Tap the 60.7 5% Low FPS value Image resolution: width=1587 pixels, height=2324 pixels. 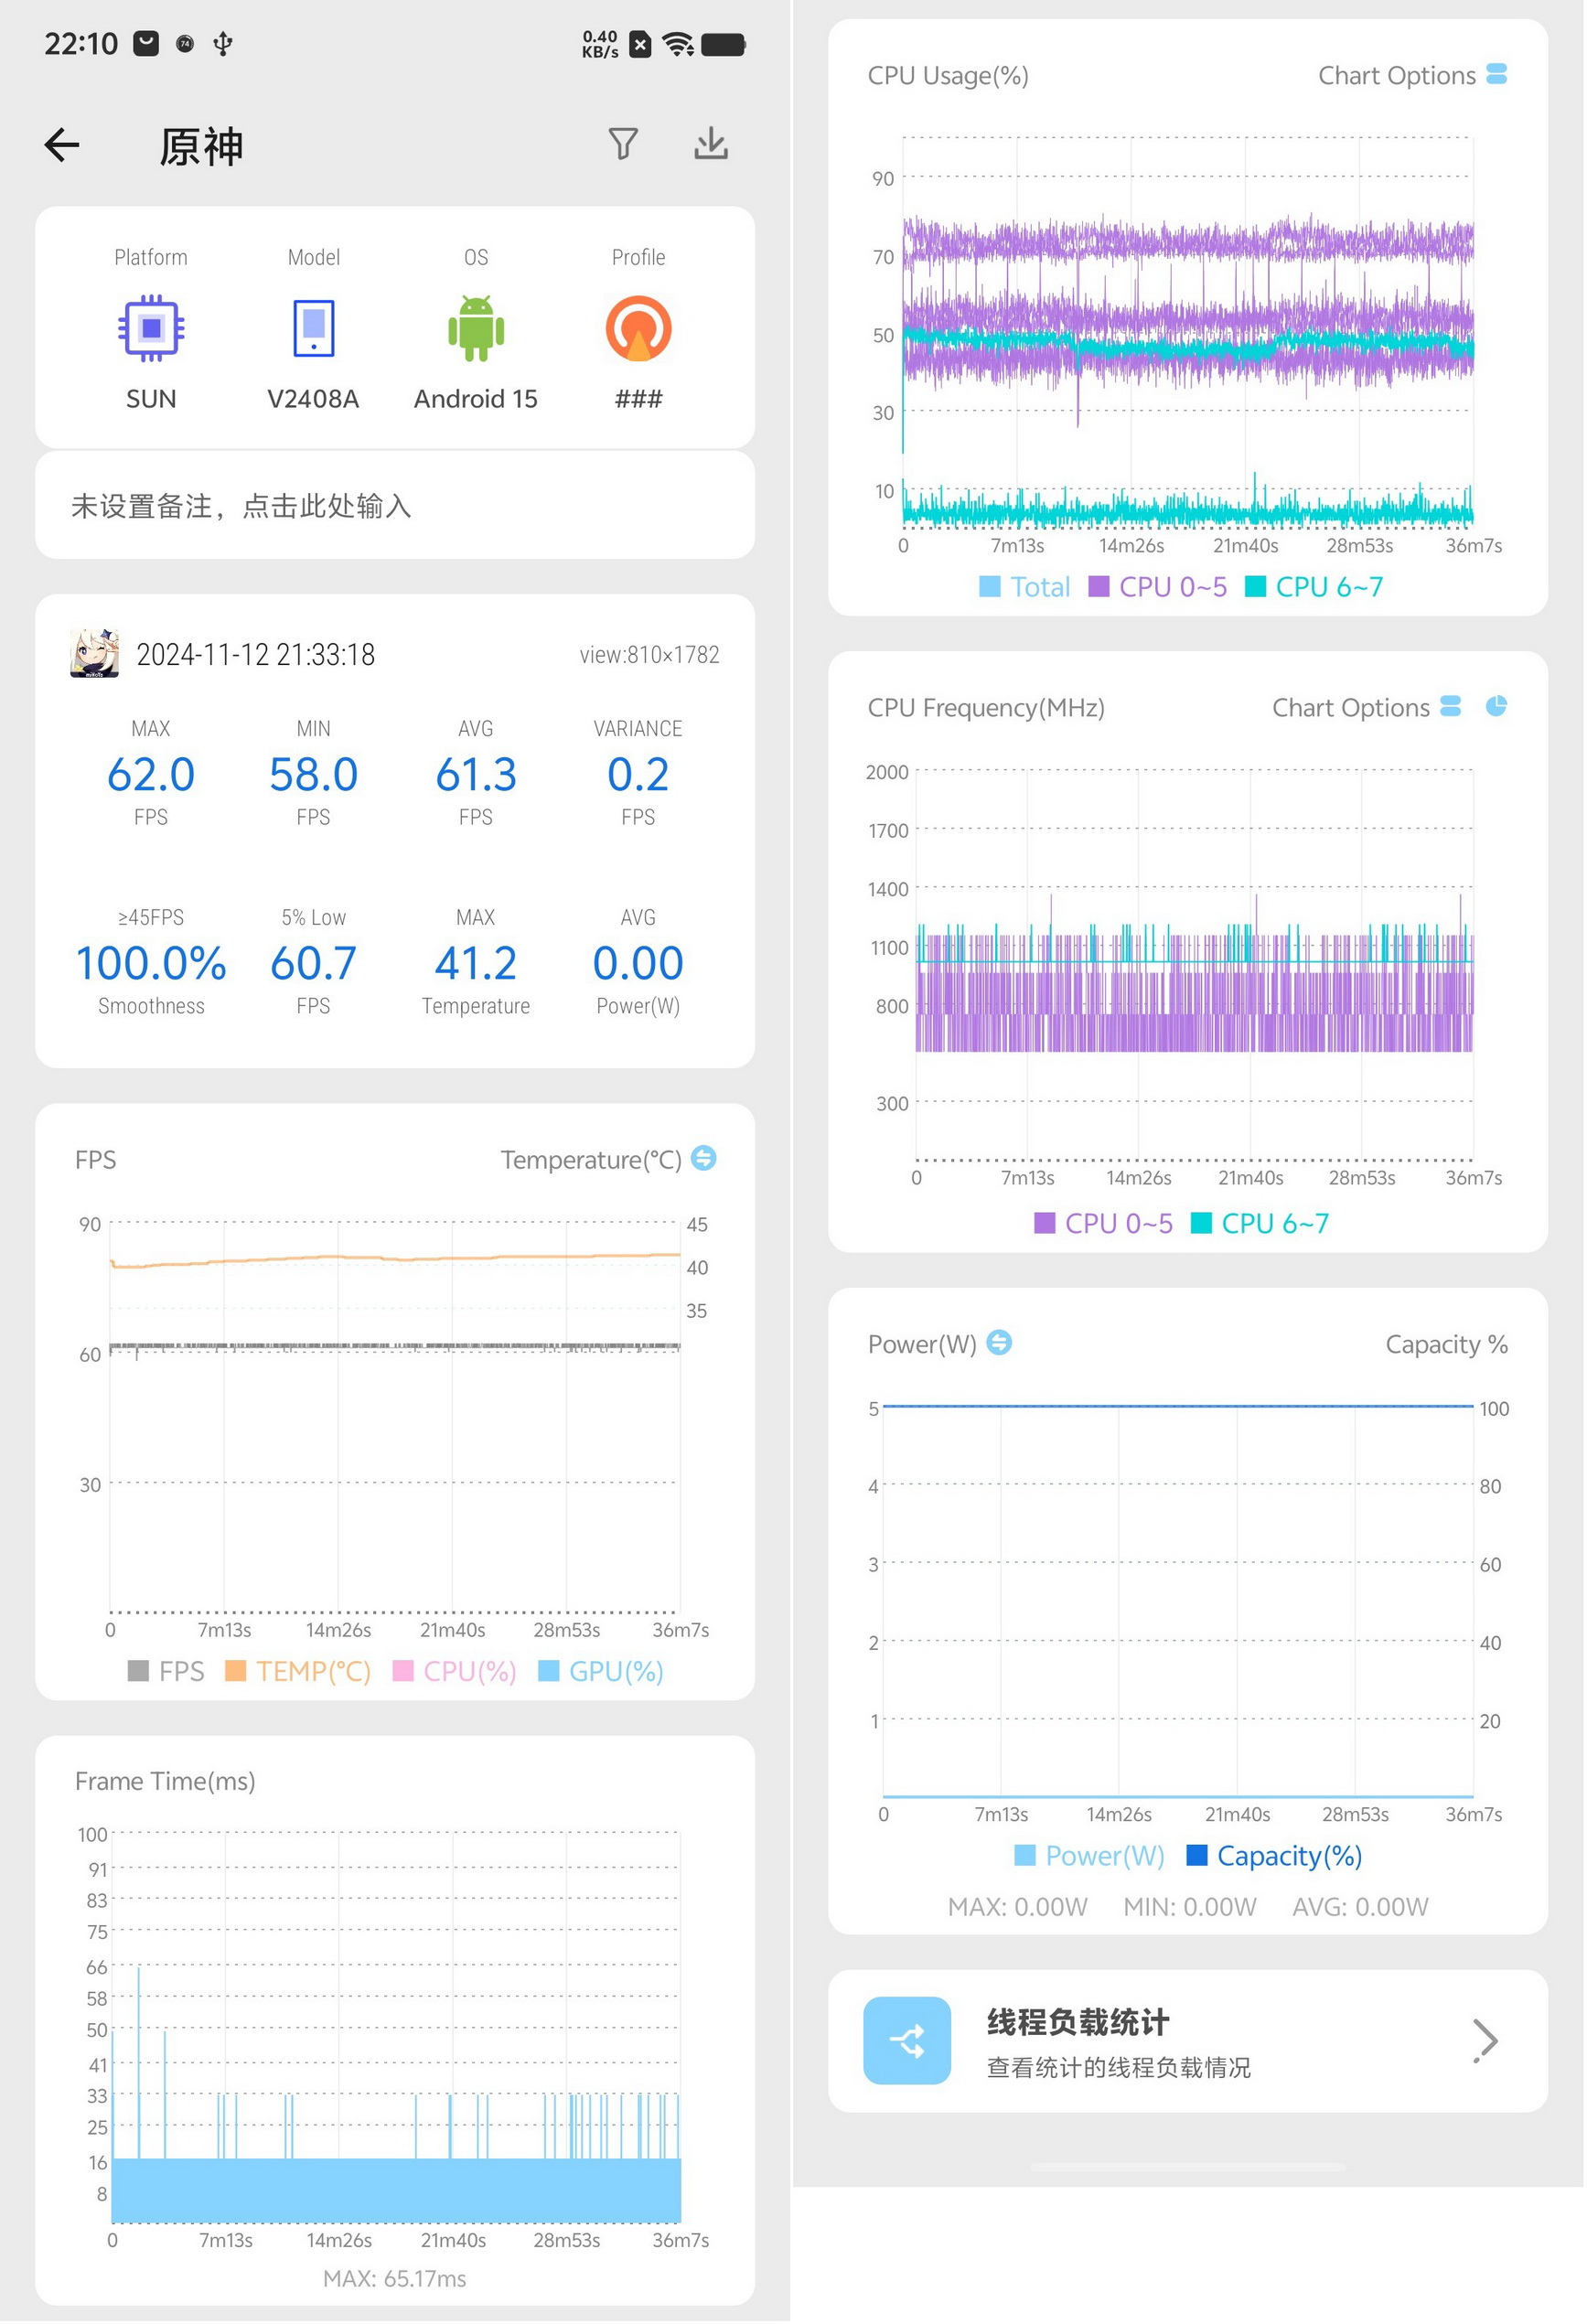click(314, 964)
